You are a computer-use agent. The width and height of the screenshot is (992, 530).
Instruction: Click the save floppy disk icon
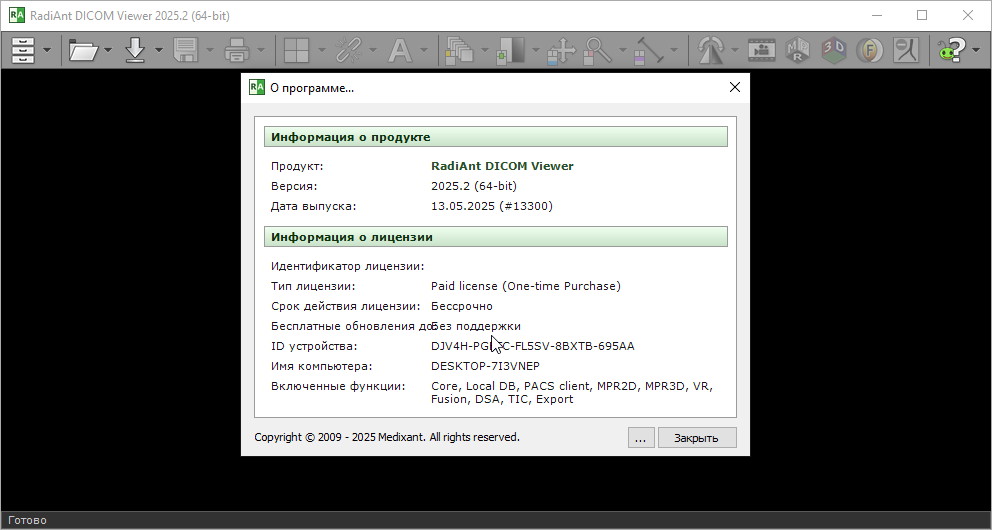(x=186, y=50)
